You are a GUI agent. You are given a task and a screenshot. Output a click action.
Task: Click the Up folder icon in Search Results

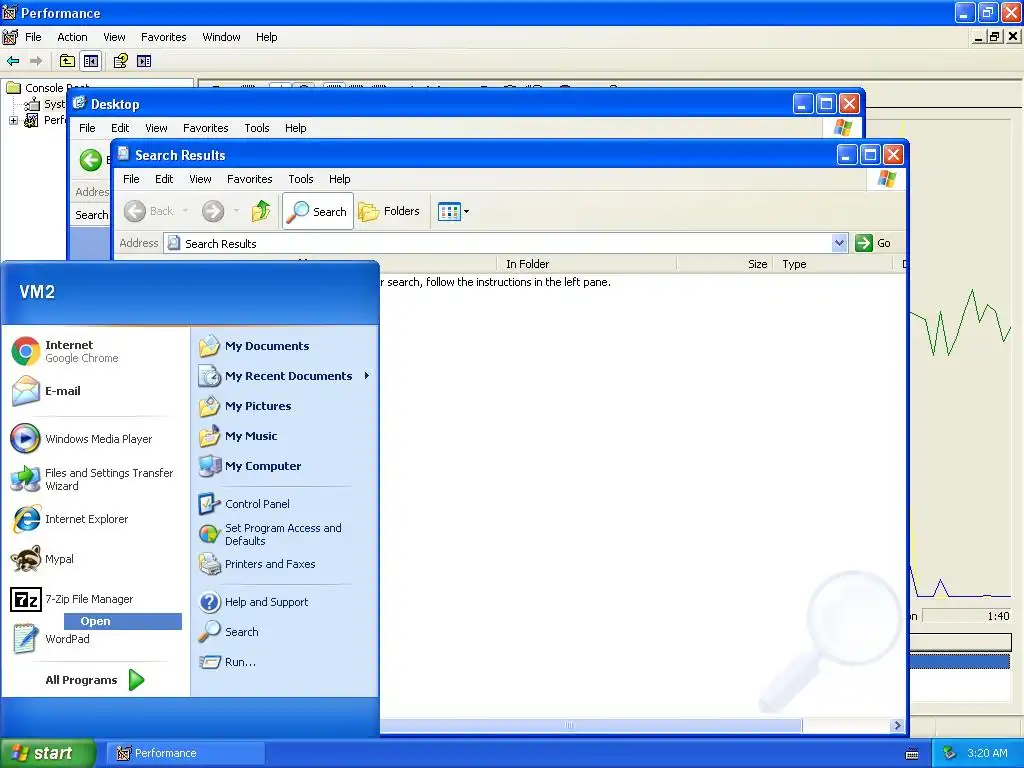coord(261,211)
